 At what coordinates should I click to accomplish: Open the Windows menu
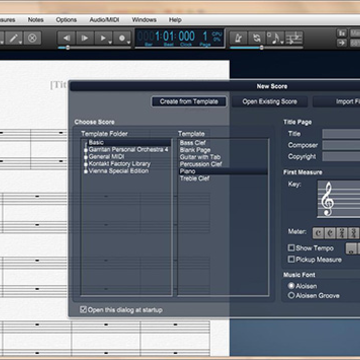point(144,20)
